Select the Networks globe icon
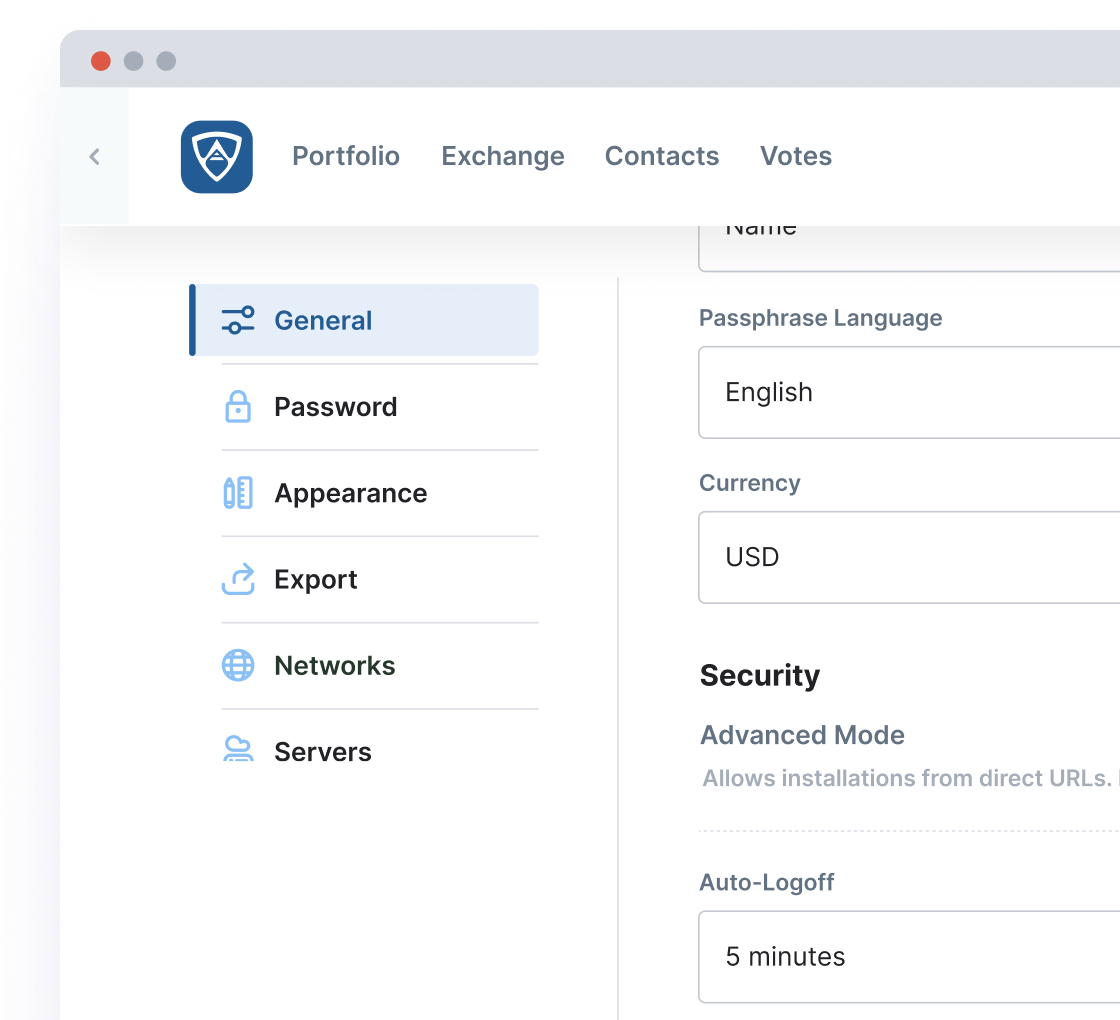This screenshot has height=1020, width=1120. 238,665
